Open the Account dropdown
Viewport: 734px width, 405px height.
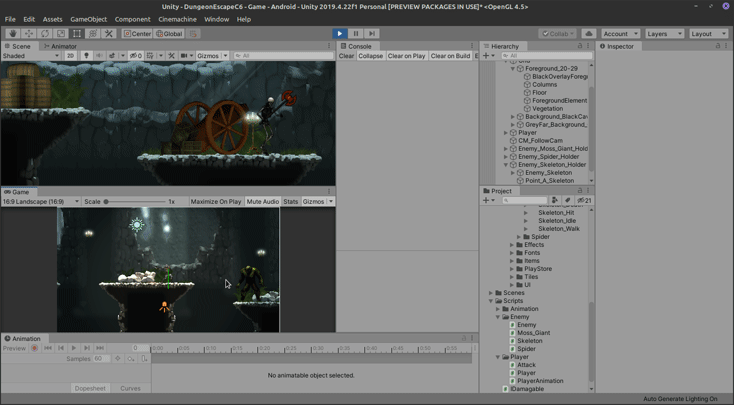coord(621,34)
